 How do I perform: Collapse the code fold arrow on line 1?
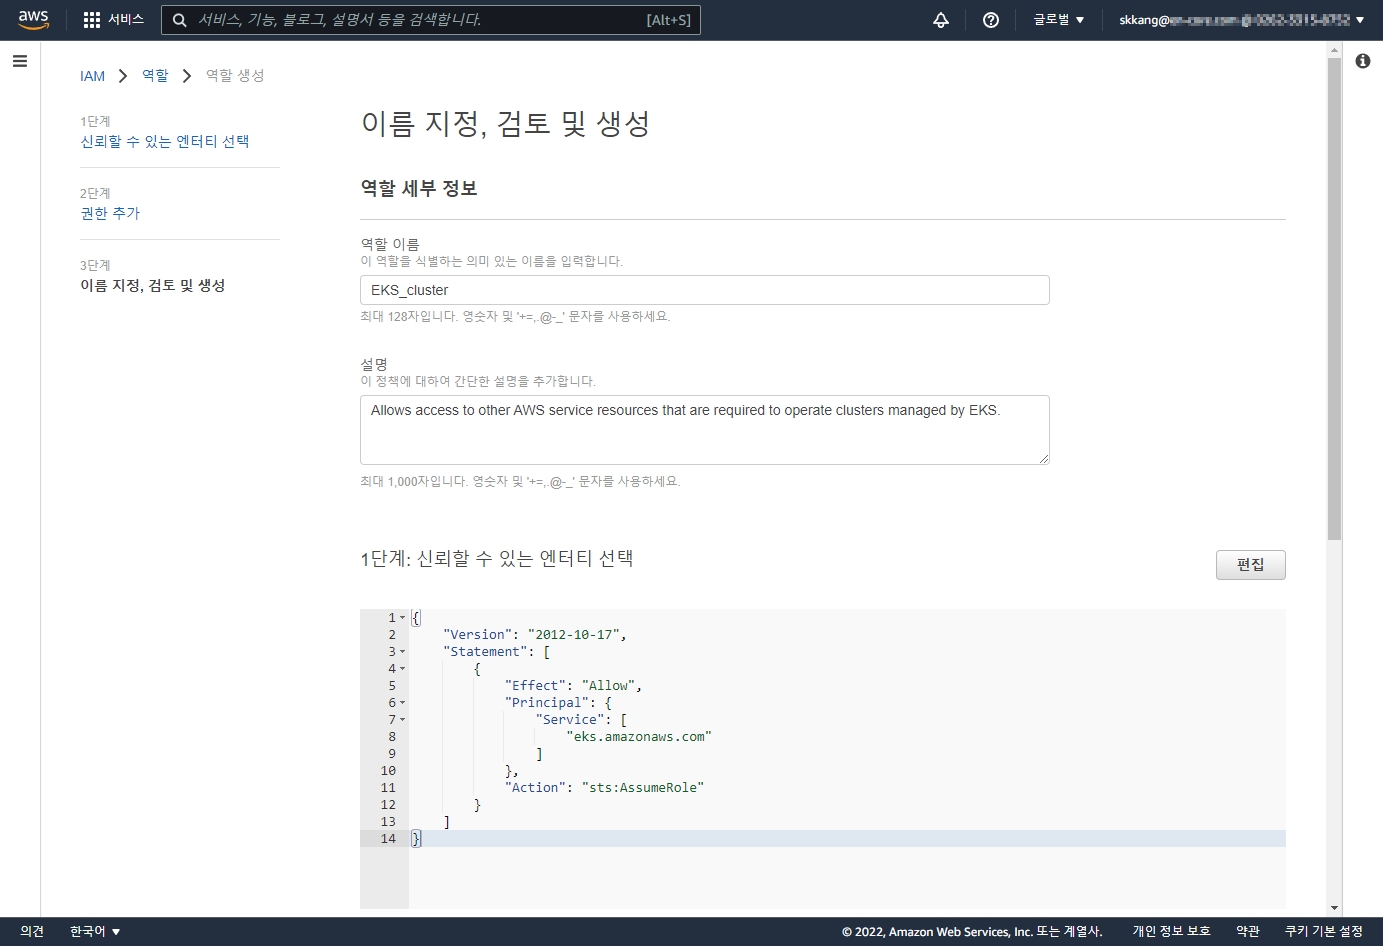[x=403, y=618]
